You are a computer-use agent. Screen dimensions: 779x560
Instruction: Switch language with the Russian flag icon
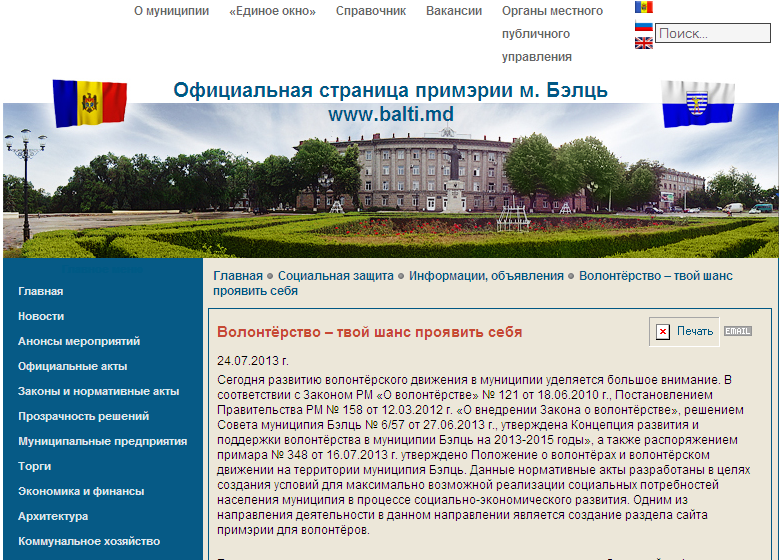click(643, 25)
